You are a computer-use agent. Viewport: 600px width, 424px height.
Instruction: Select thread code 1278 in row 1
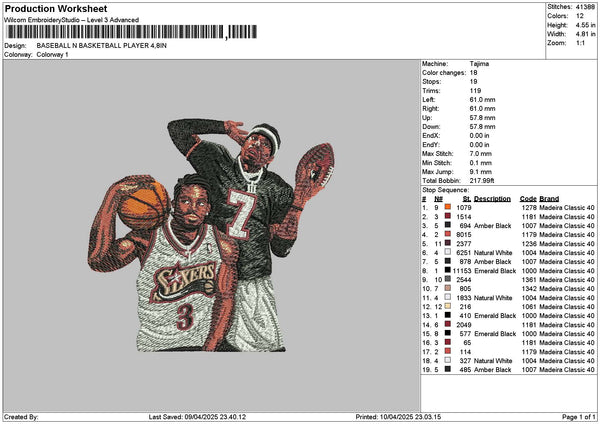529,208
